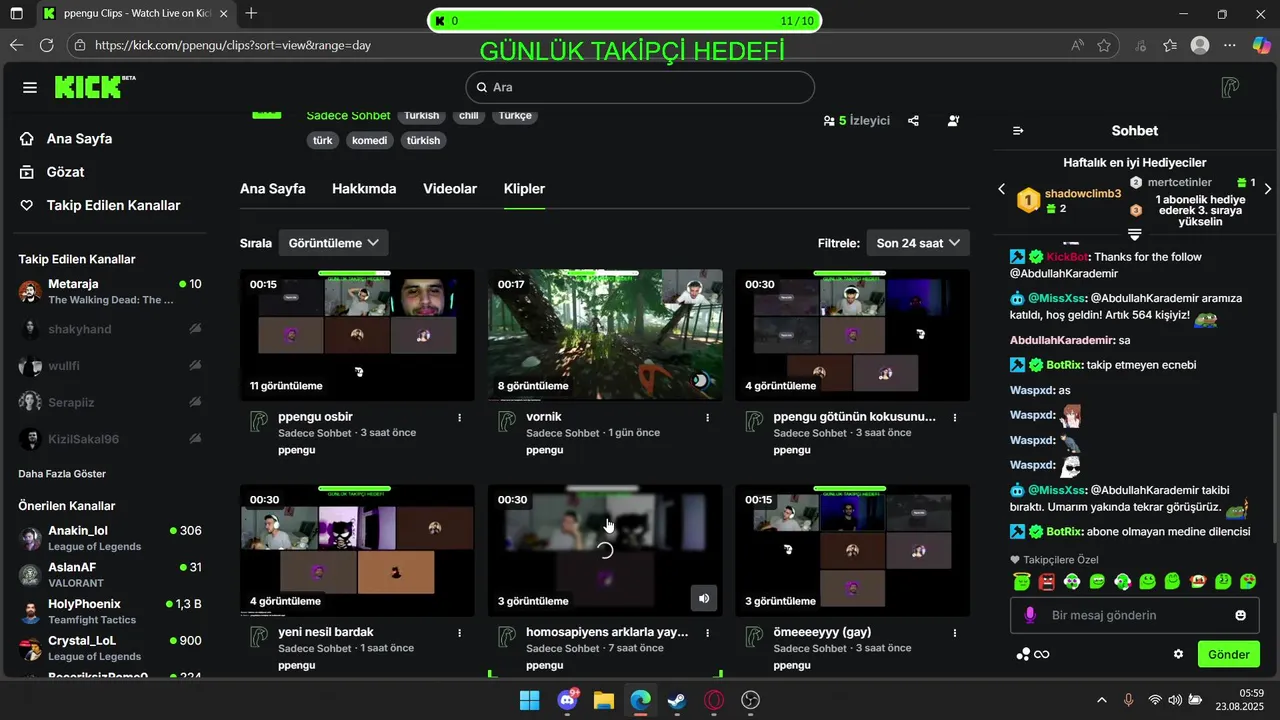
Task: Open options menu for ppengu osbir clip
Action: pos(460,417)
